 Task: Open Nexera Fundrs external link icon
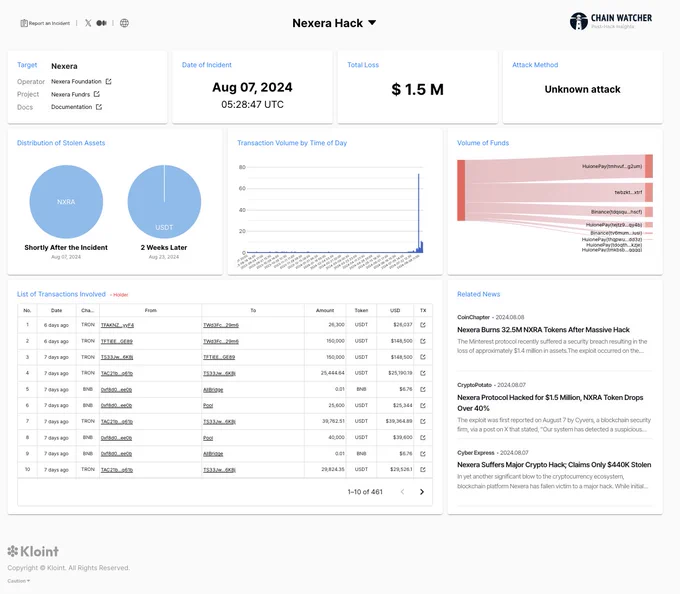click(97, 94)
